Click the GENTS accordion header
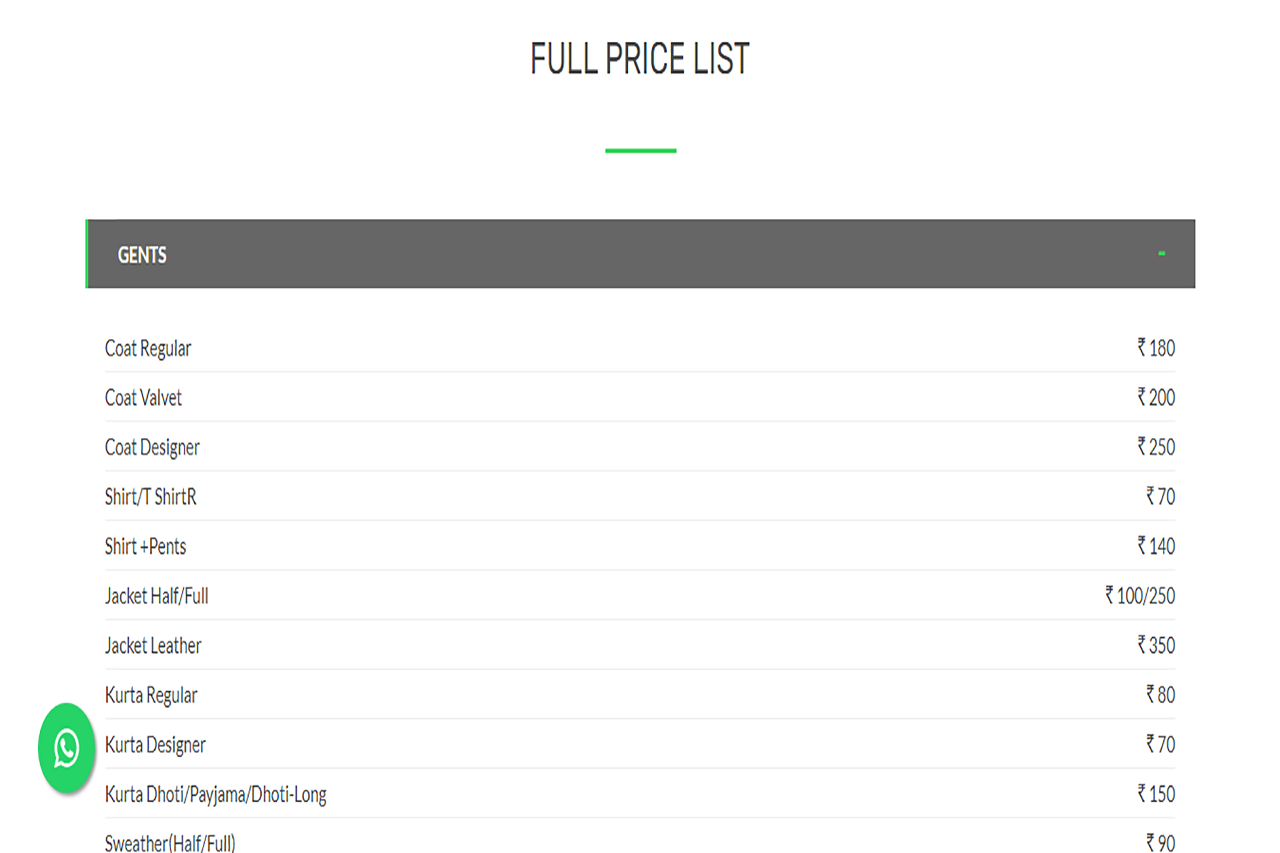 (640, 254)
